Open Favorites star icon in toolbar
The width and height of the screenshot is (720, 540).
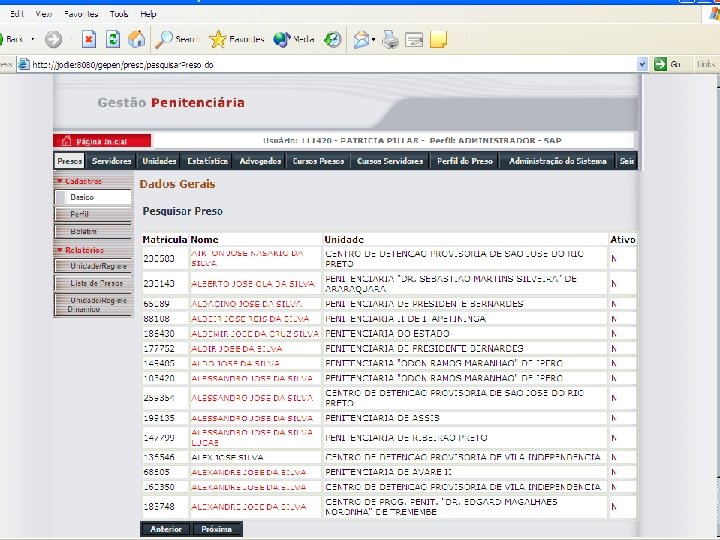pyautogui.click(x=218, y=39)
